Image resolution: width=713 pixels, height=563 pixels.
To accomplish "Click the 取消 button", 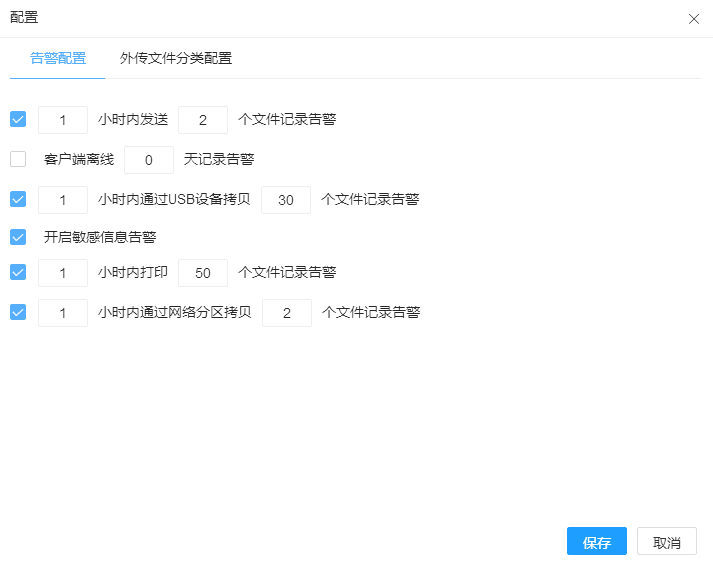I will click(666, 542).
